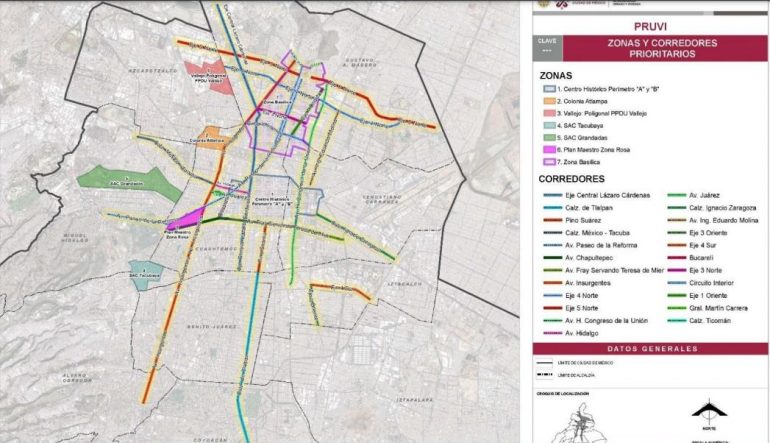The width and height of the screenshot is (770, 443).
Task: Click the green SAC Granadas polygon on map
Action: click(130, 183)
